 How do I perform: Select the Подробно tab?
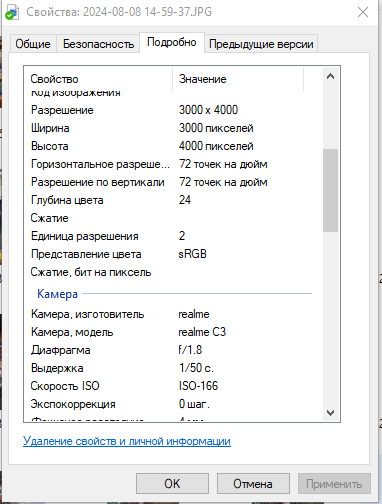[172, 42]
